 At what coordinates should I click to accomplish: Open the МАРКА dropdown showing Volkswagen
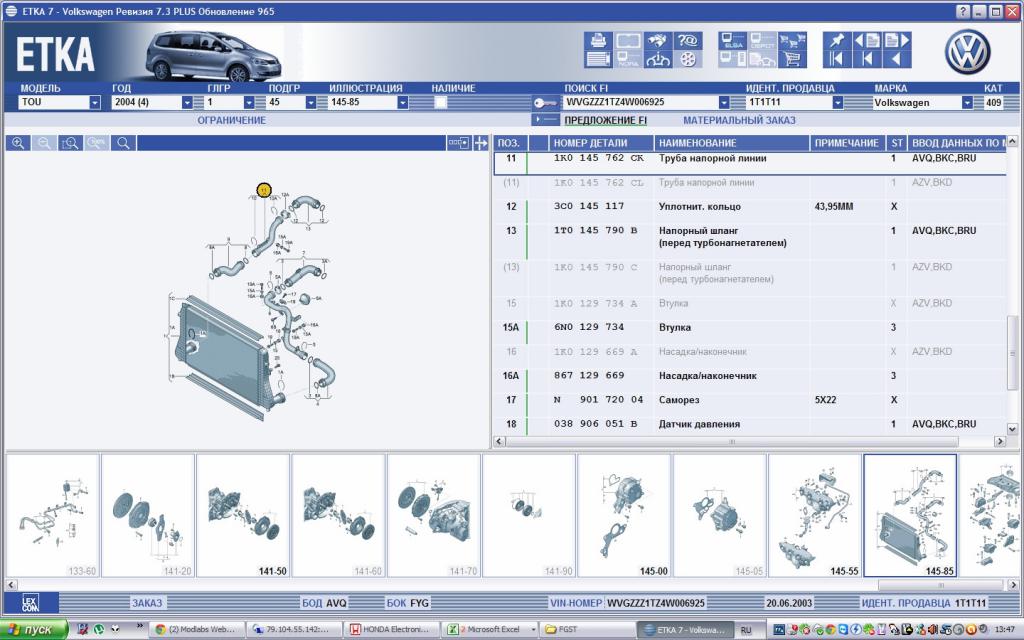point(967,103)
